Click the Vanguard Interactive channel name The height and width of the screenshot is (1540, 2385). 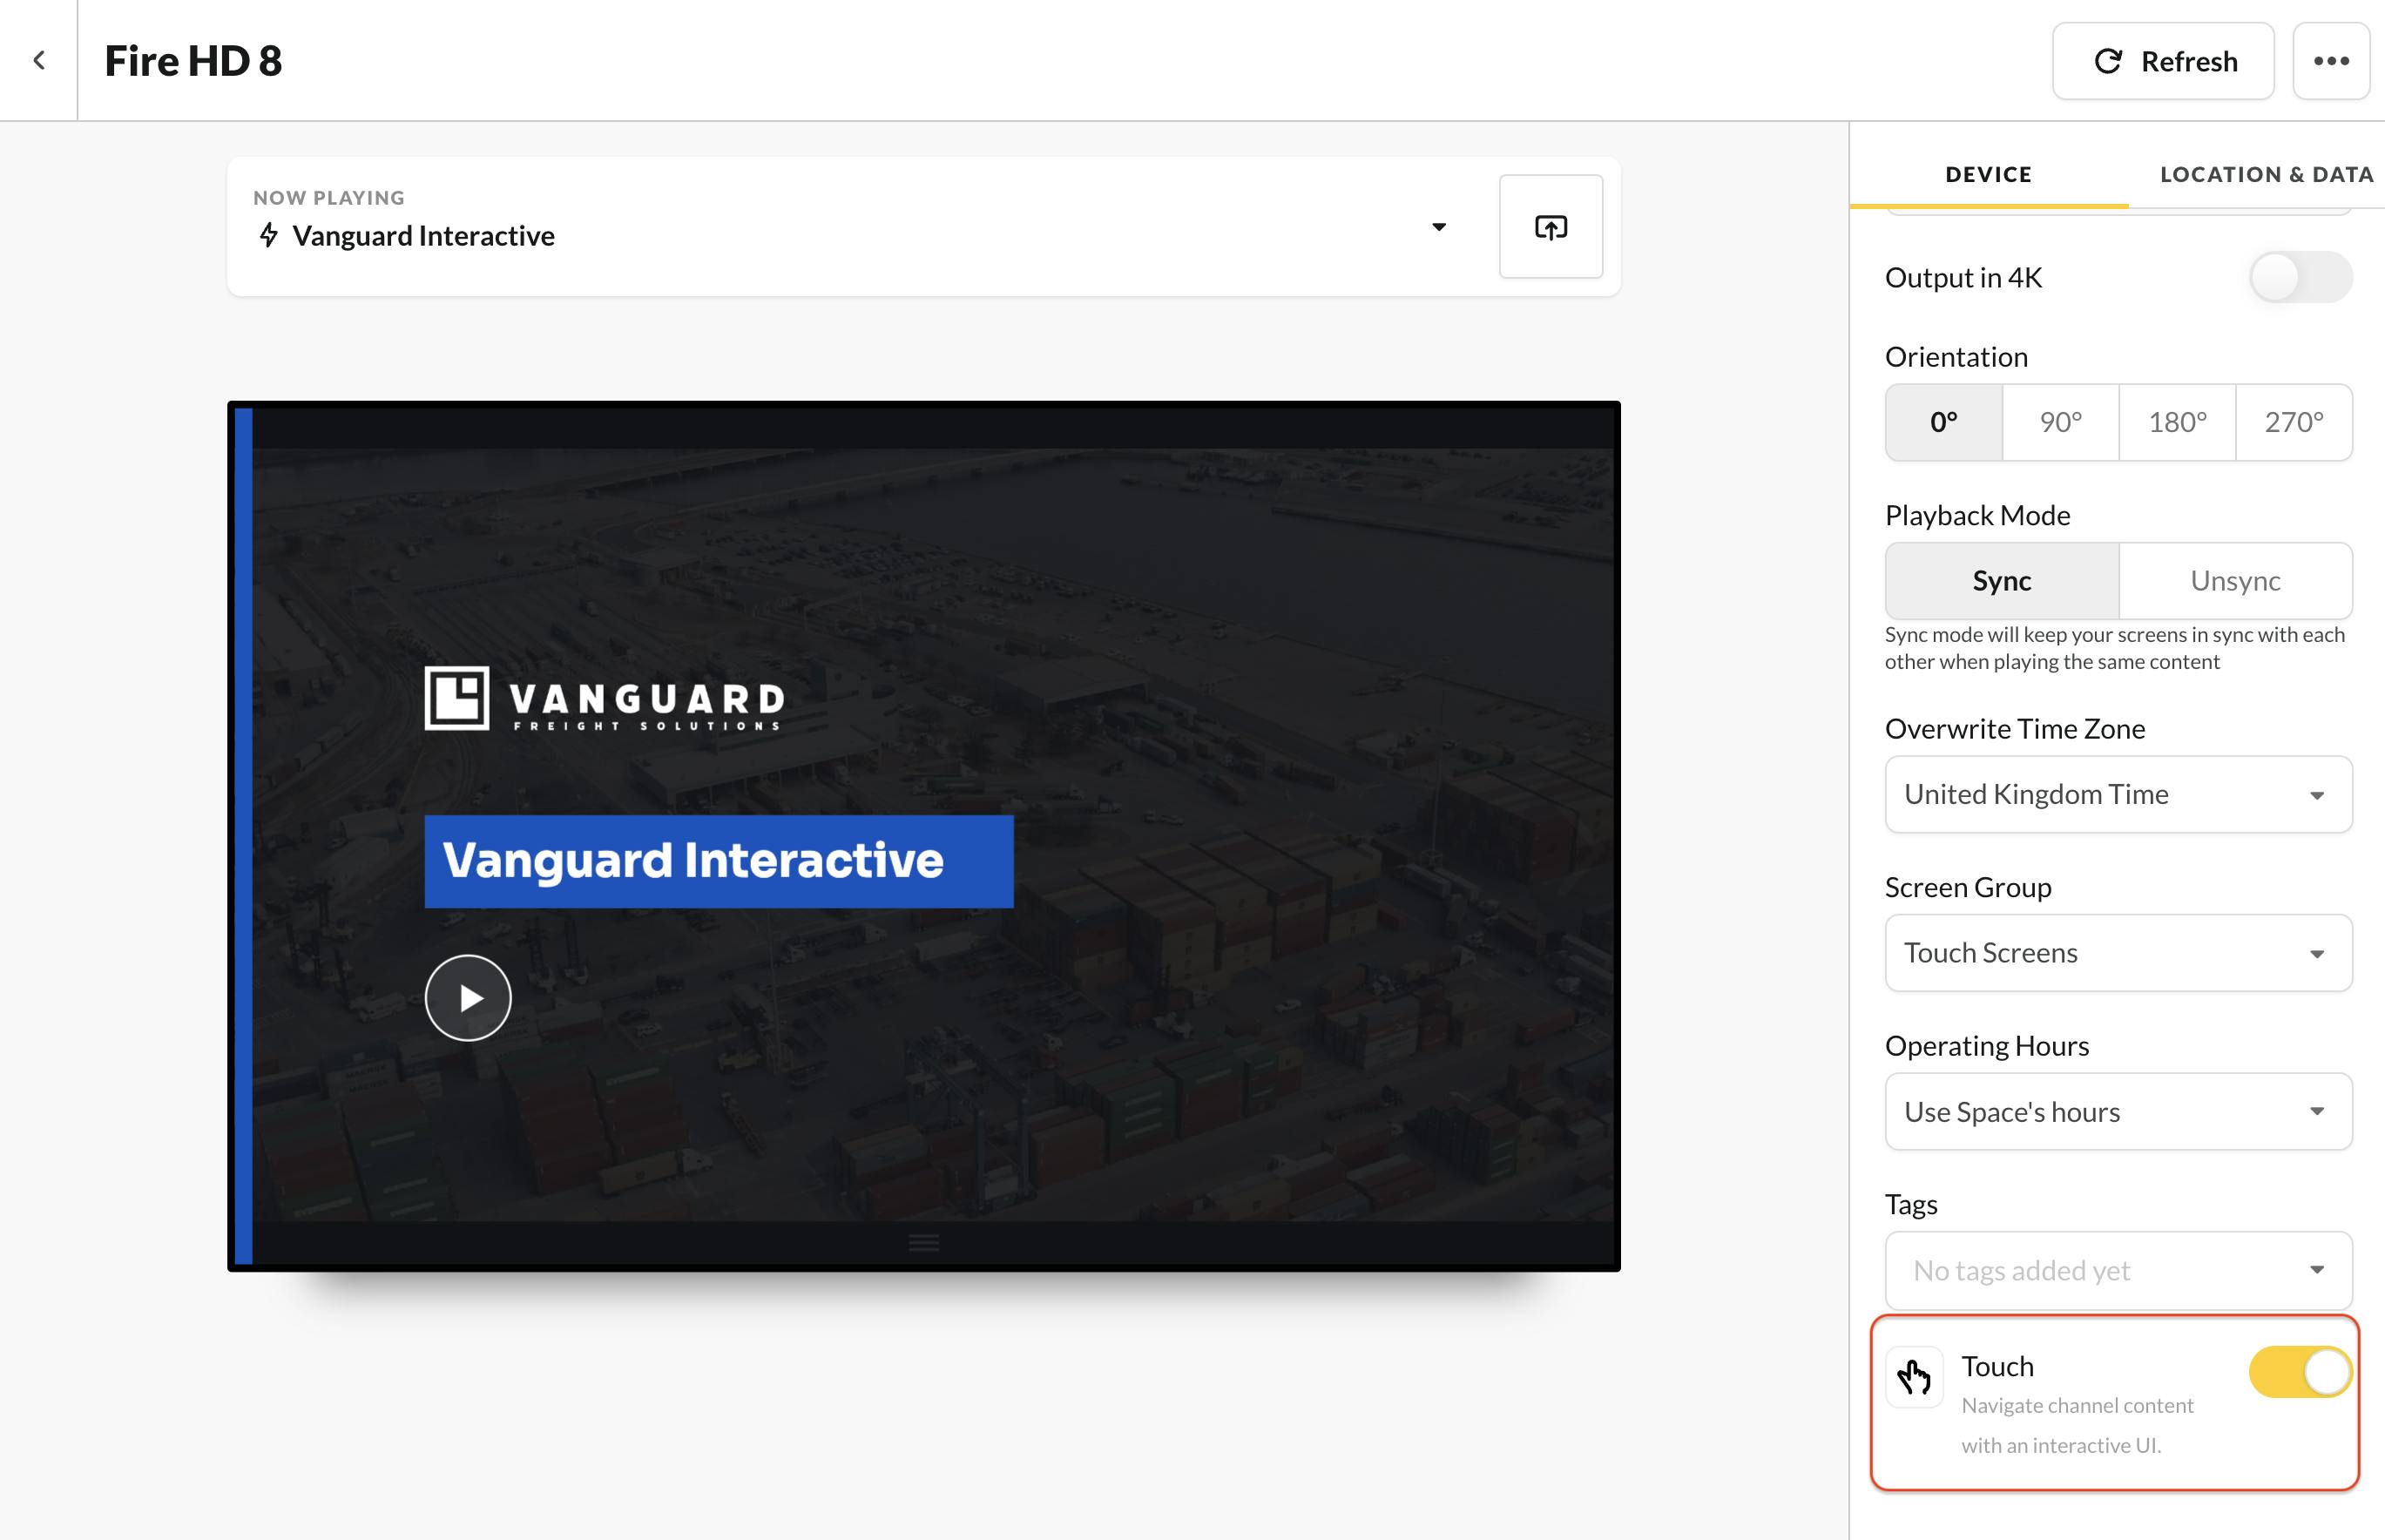point(423,236)
